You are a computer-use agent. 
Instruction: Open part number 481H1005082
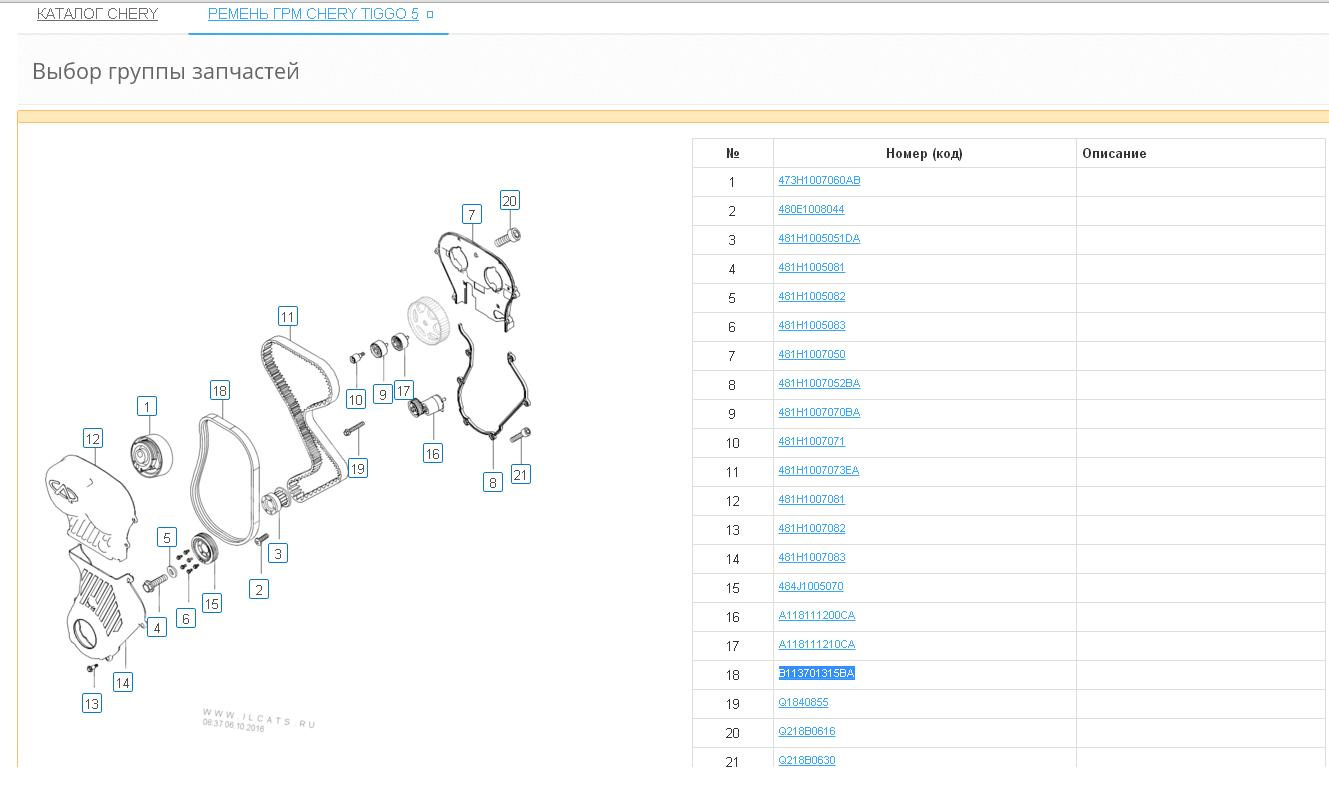point(812,297)
